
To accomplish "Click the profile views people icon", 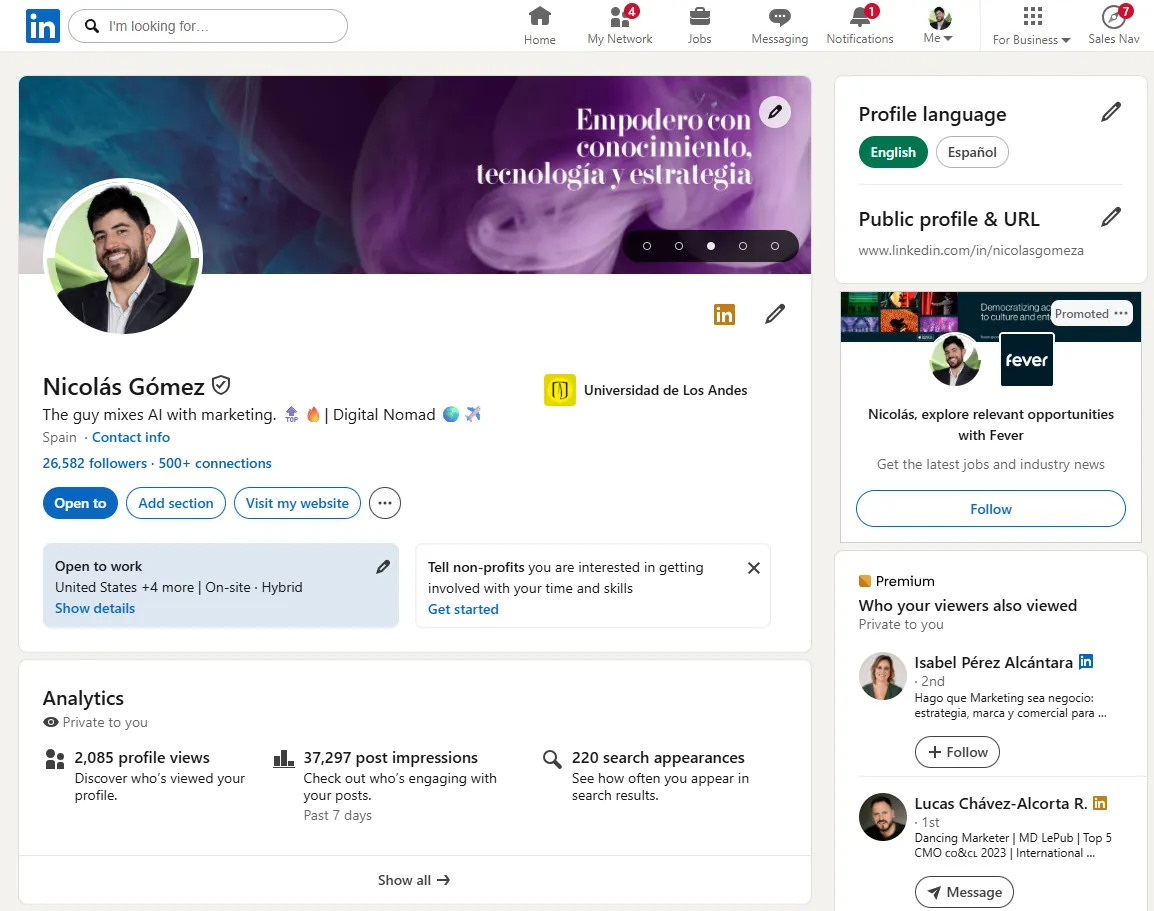I will click(54, 759).
